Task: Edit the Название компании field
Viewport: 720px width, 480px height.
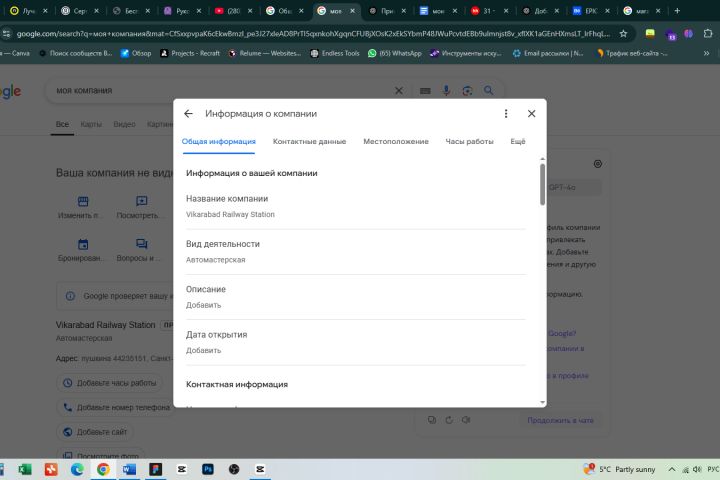Action: pyautogui.click(x=356, y=207)
